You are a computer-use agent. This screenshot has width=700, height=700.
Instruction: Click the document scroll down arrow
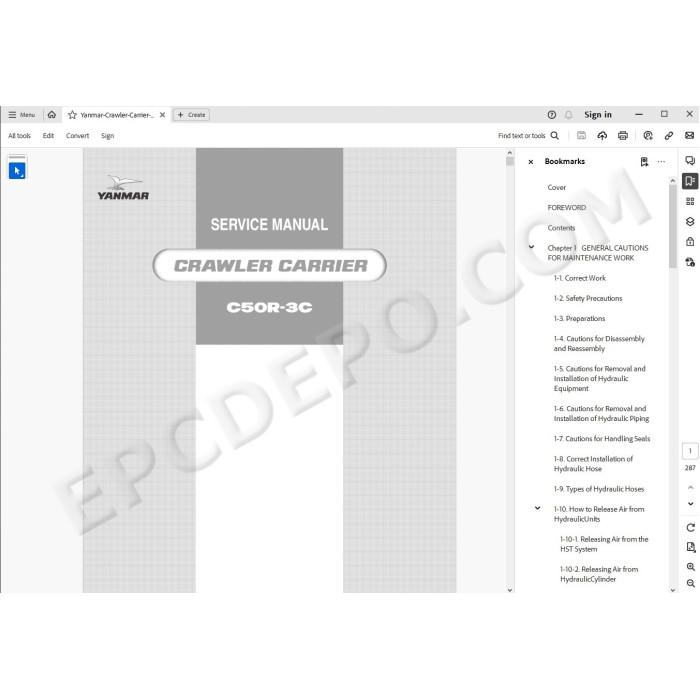pyautogui.click(x=510, y=590)
